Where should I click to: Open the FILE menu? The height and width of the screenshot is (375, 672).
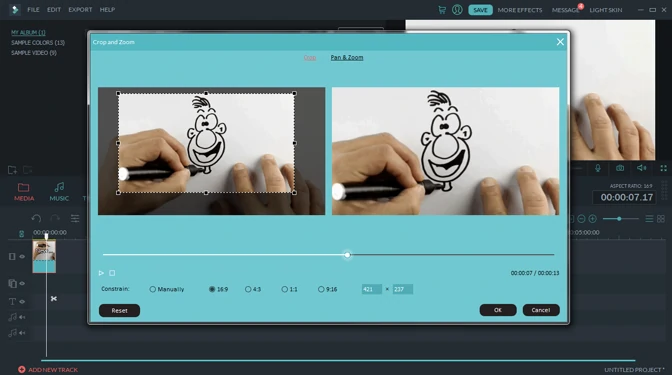click(33, 9)
